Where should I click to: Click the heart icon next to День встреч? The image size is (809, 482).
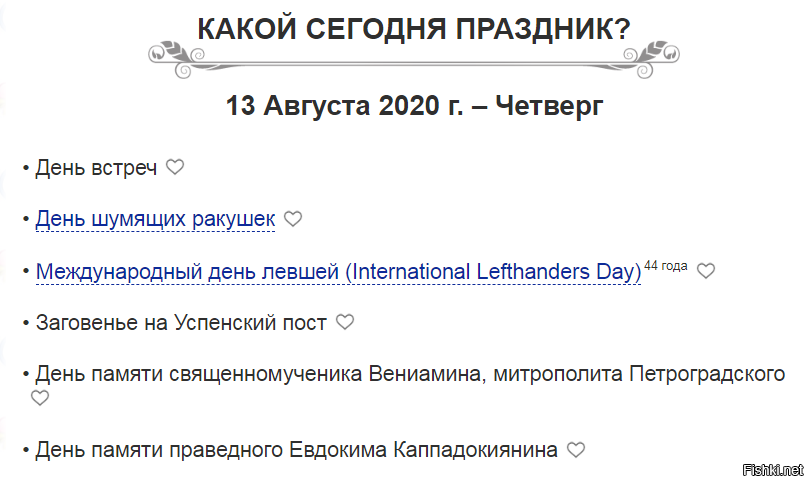click(x=175, y=167)
